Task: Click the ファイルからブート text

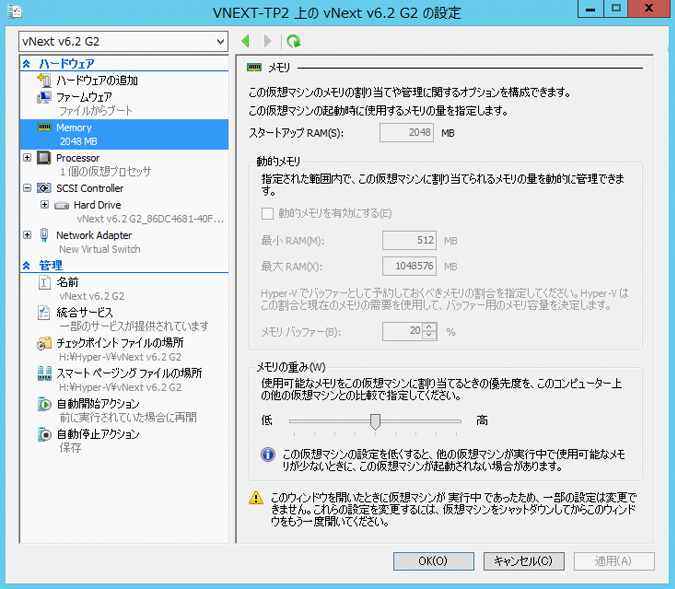Action: [x=96, y=111]
